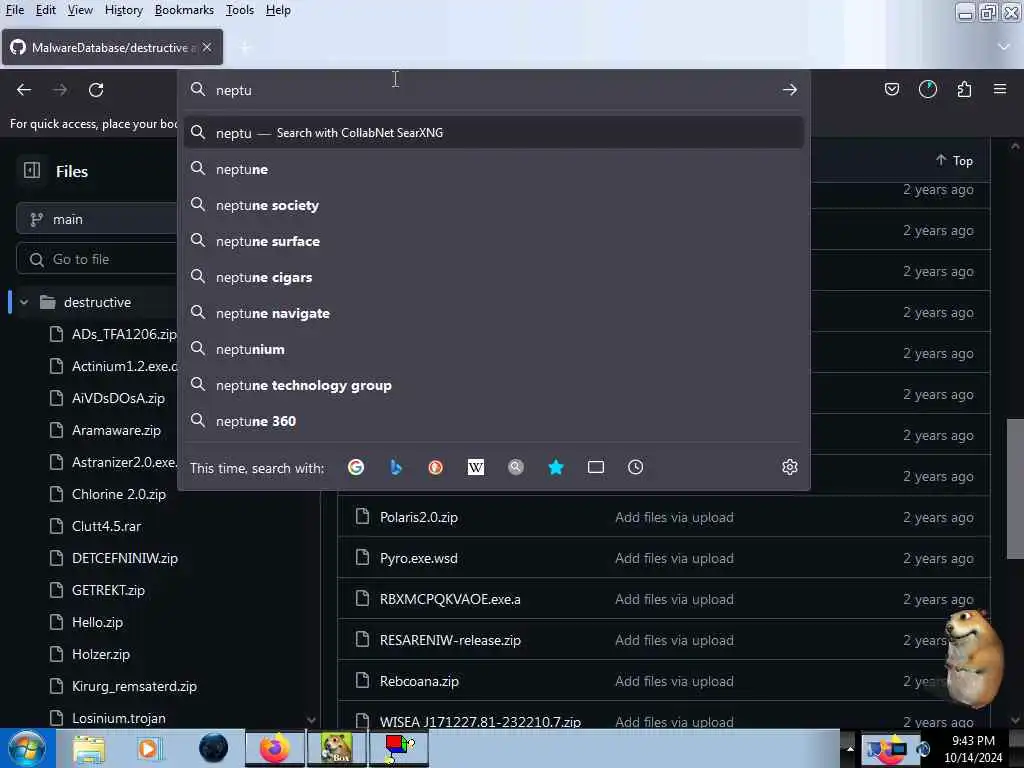
Task: Open the Tools menu
Action: click(240, 10)
